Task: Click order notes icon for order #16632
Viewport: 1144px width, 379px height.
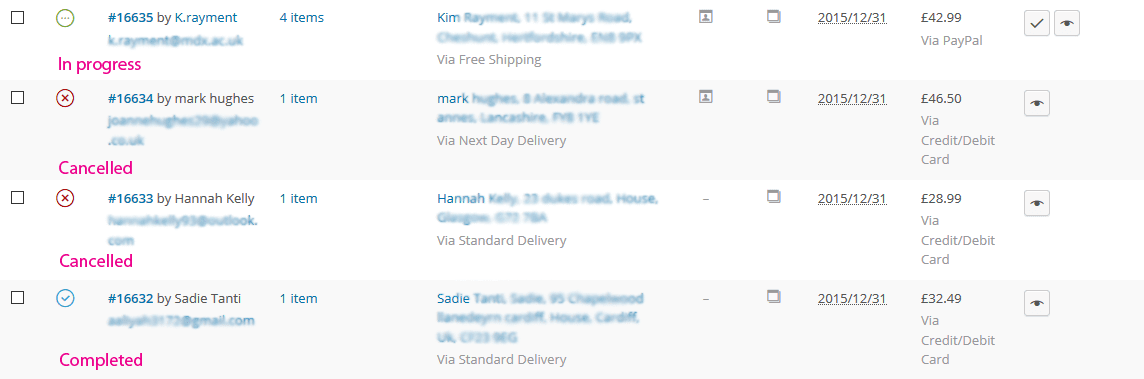Action: (x=774, y=296)
